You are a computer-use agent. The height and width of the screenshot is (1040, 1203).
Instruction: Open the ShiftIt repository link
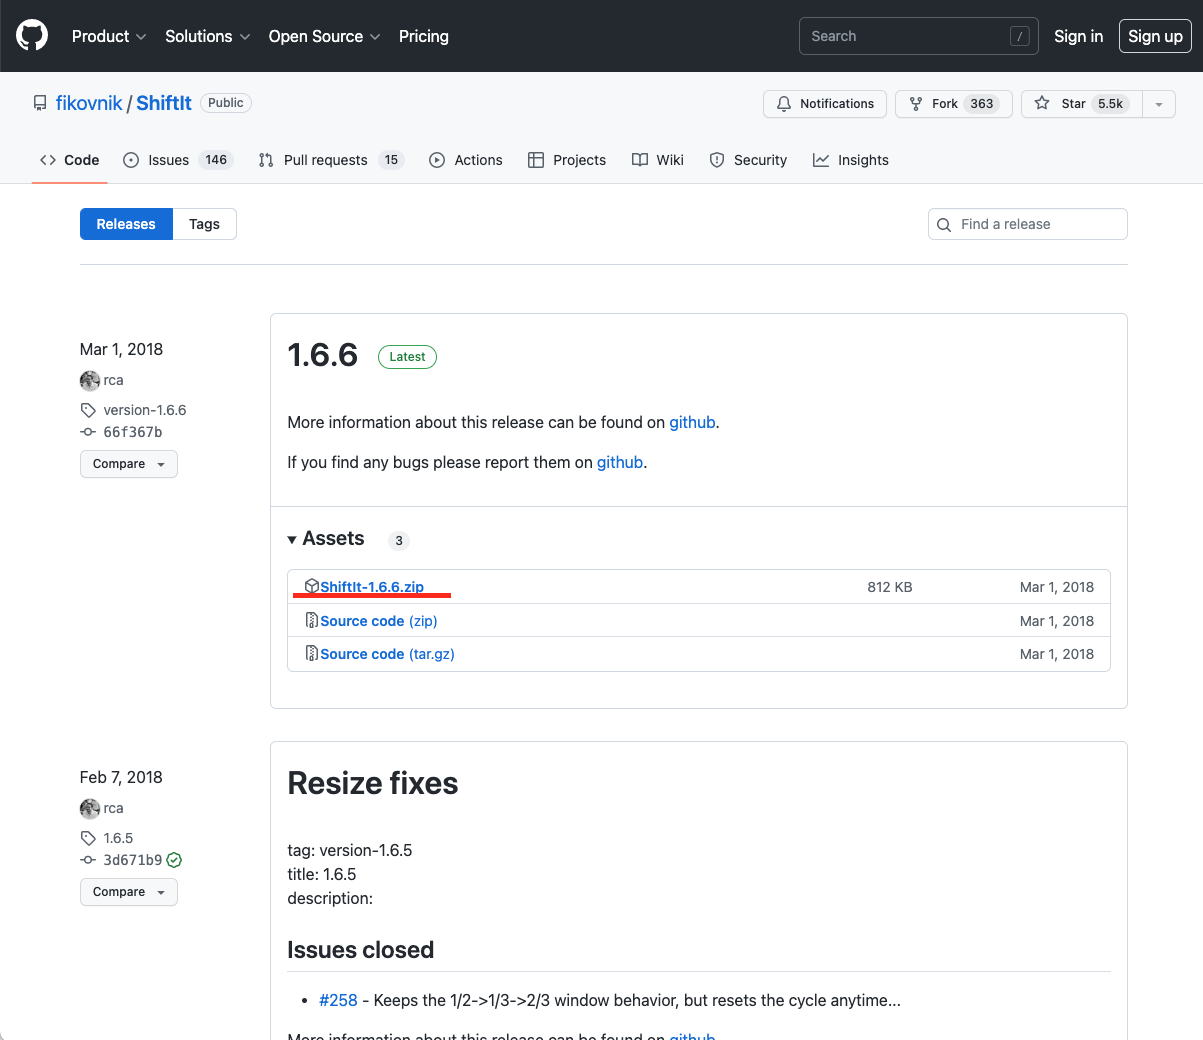(164, 103)
